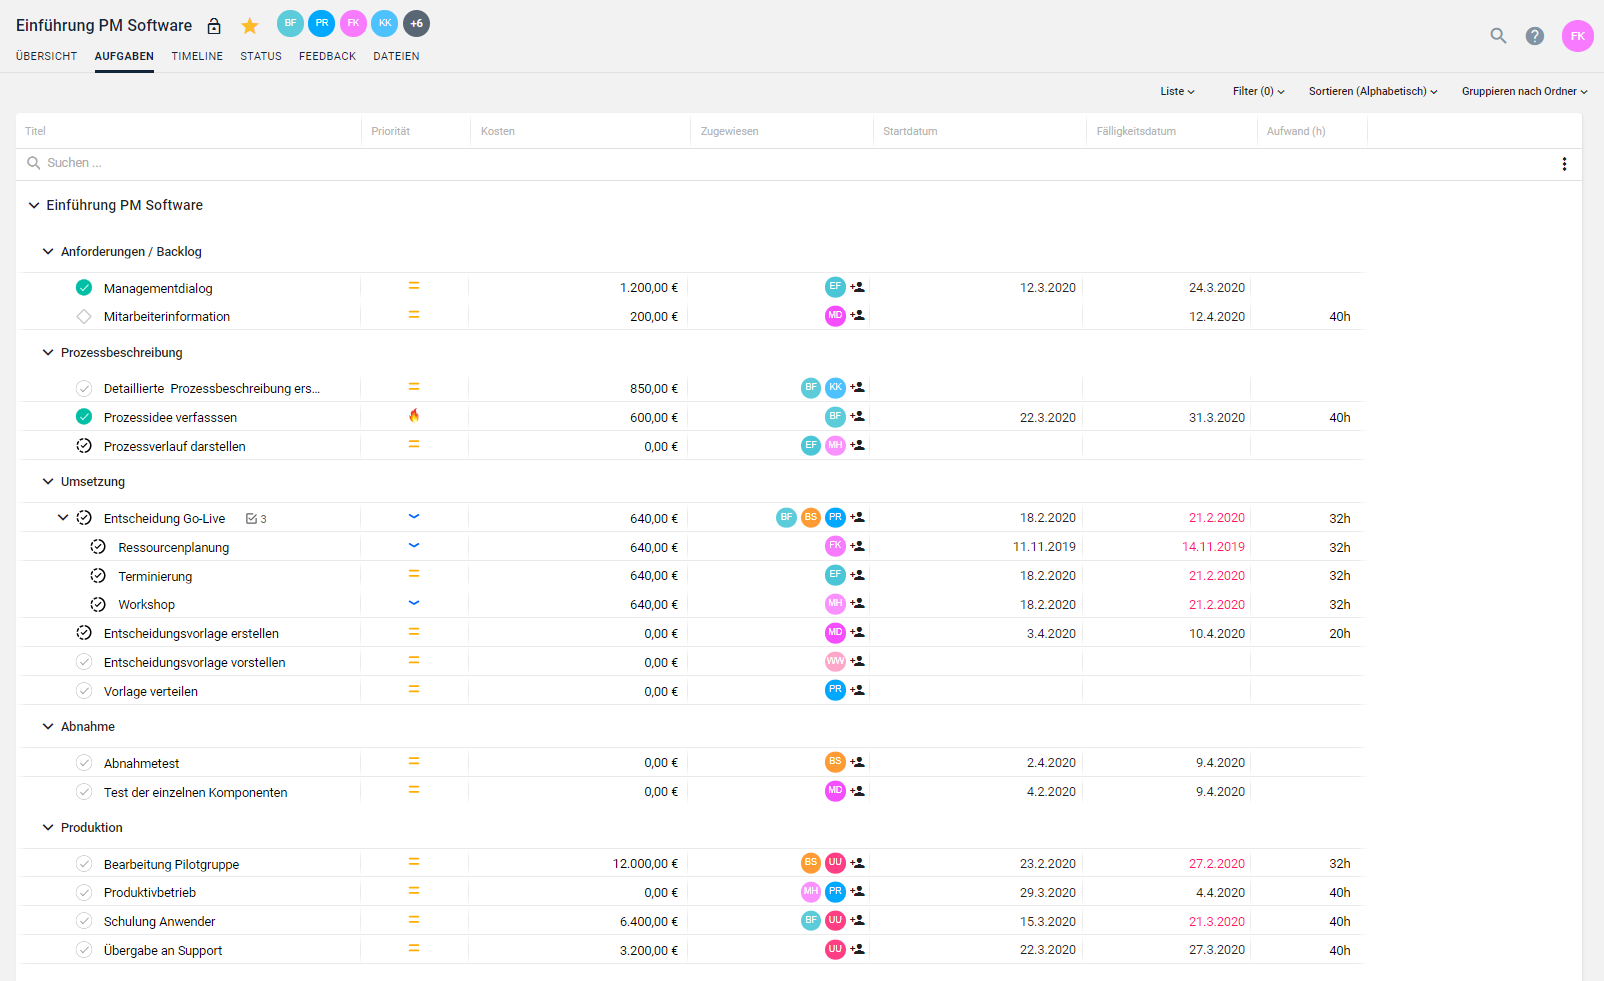Collapse the Einführung PM Software folder
The height and width of the screenshot is (981, 1604).
[34, 205]
